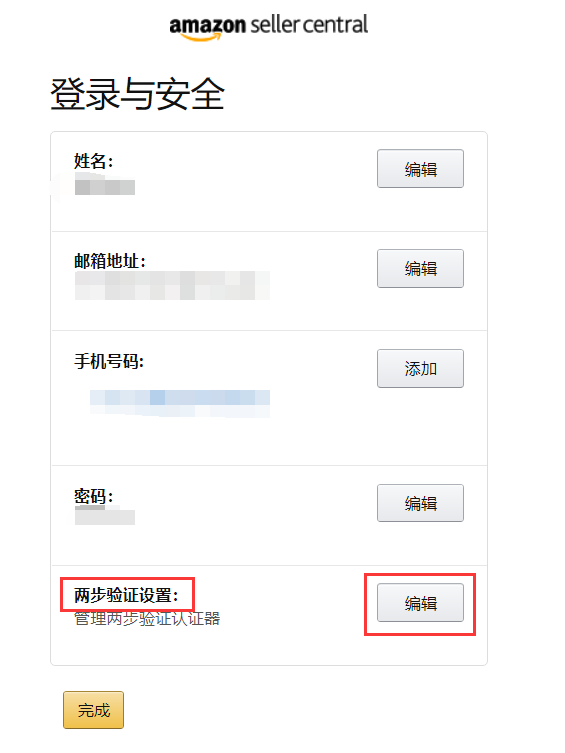Click the masked password value
Image resolution: width=565 pixels, height=753 pixels.
(x=105, y=517)
